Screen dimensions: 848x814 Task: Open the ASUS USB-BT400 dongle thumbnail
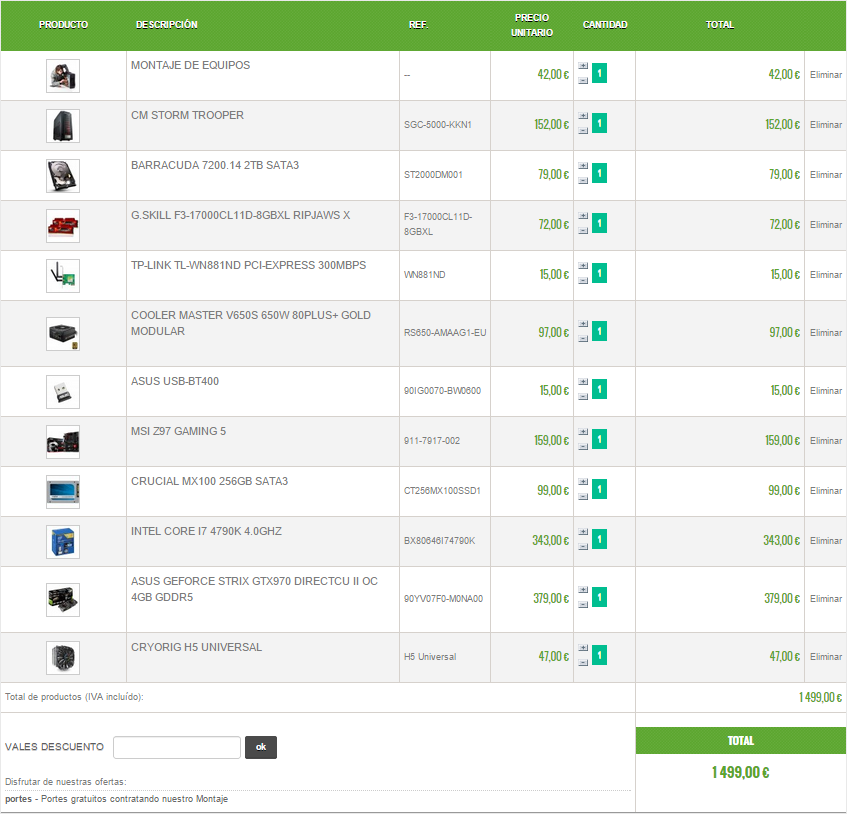tap(63, 392)
